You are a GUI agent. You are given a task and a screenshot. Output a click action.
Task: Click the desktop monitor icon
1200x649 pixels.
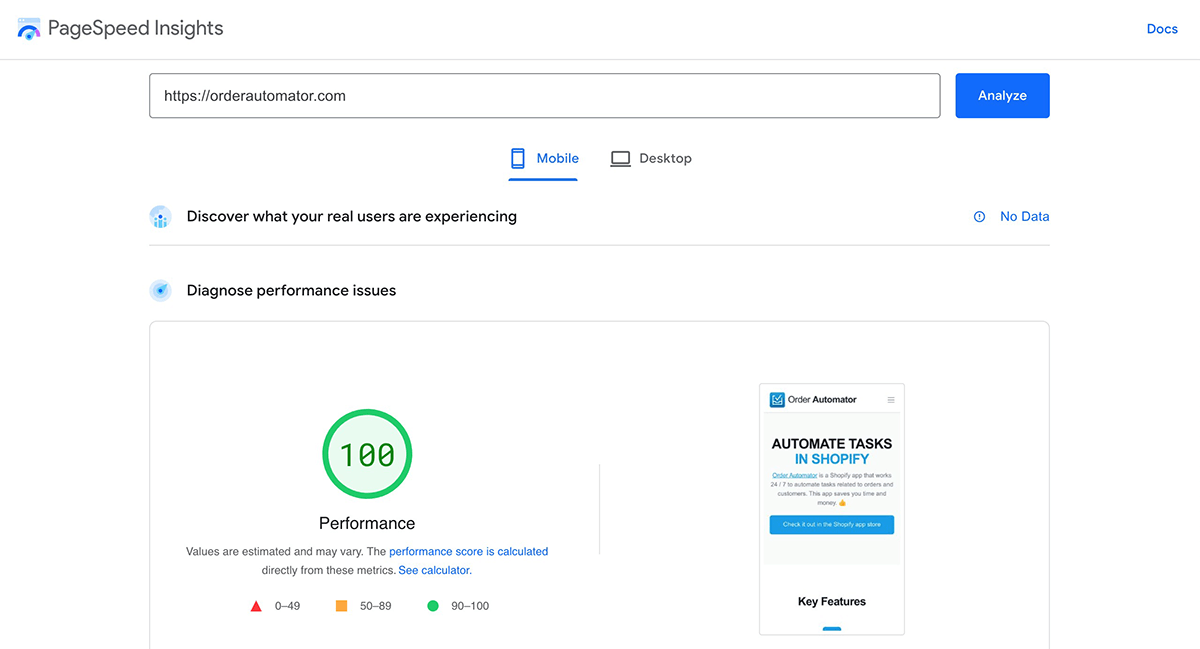(x=620, y=158)
